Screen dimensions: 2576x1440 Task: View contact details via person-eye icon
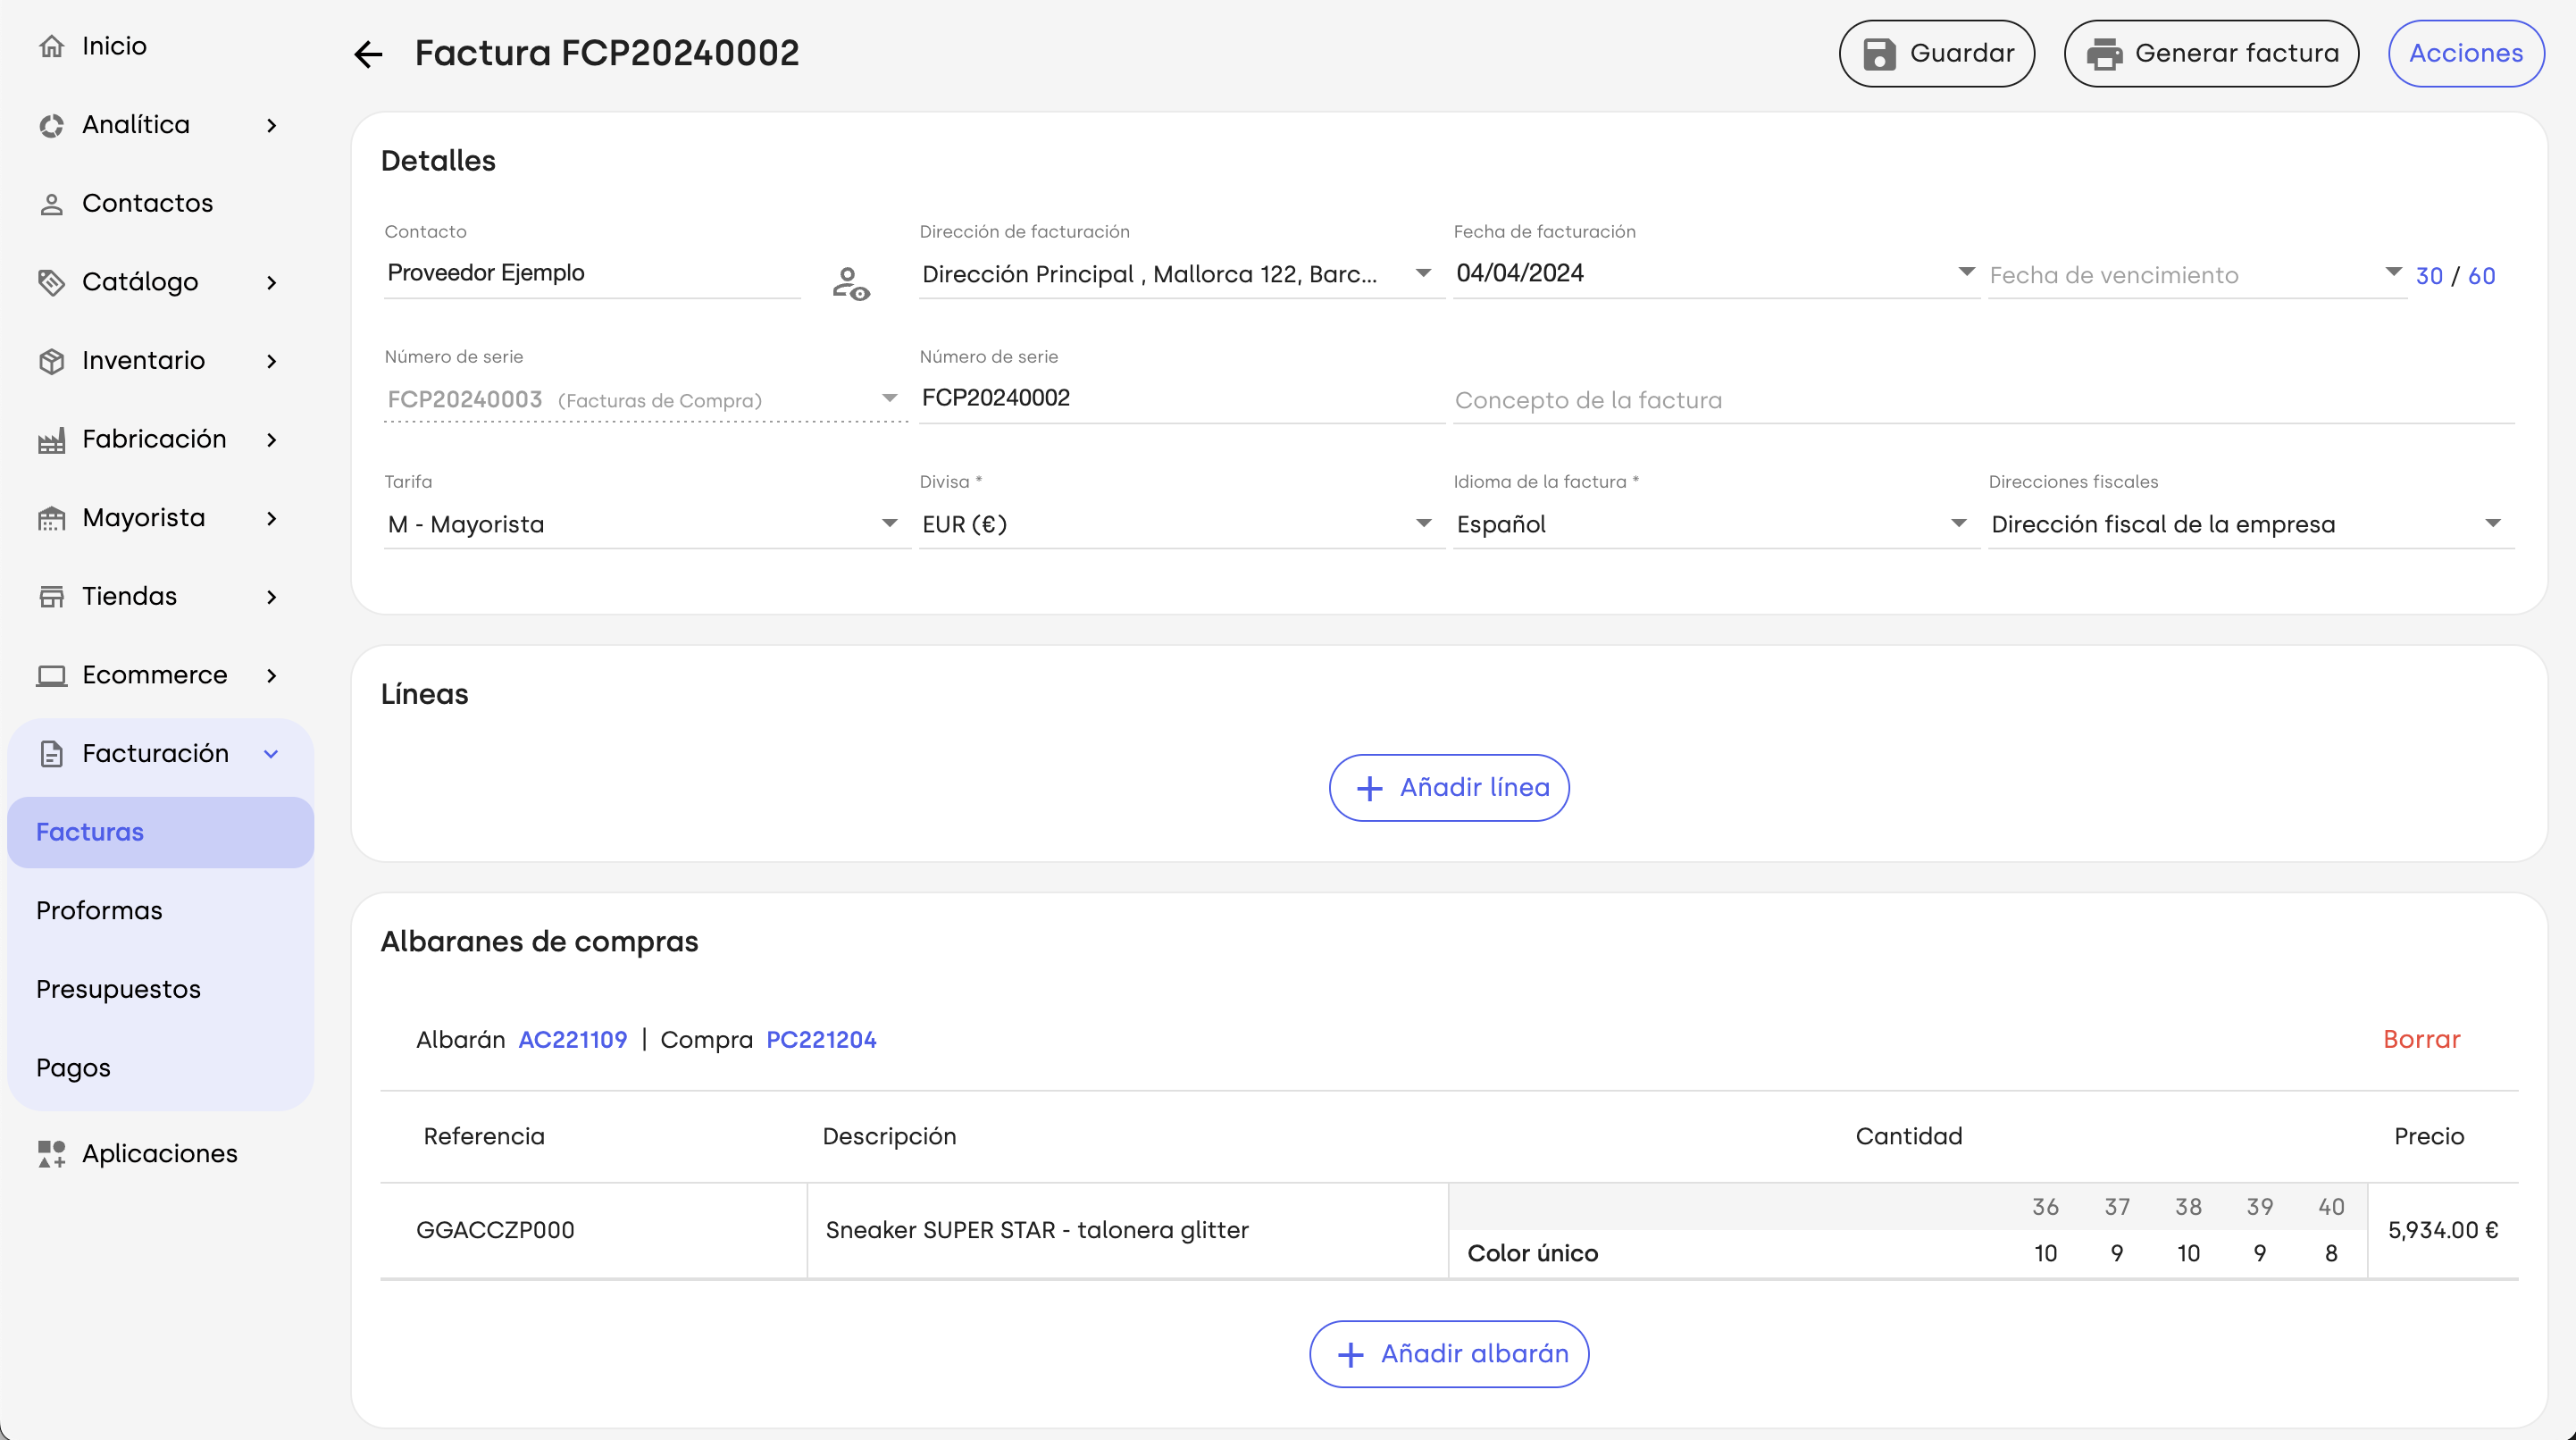pyautogui.click(x=851, y=284)
